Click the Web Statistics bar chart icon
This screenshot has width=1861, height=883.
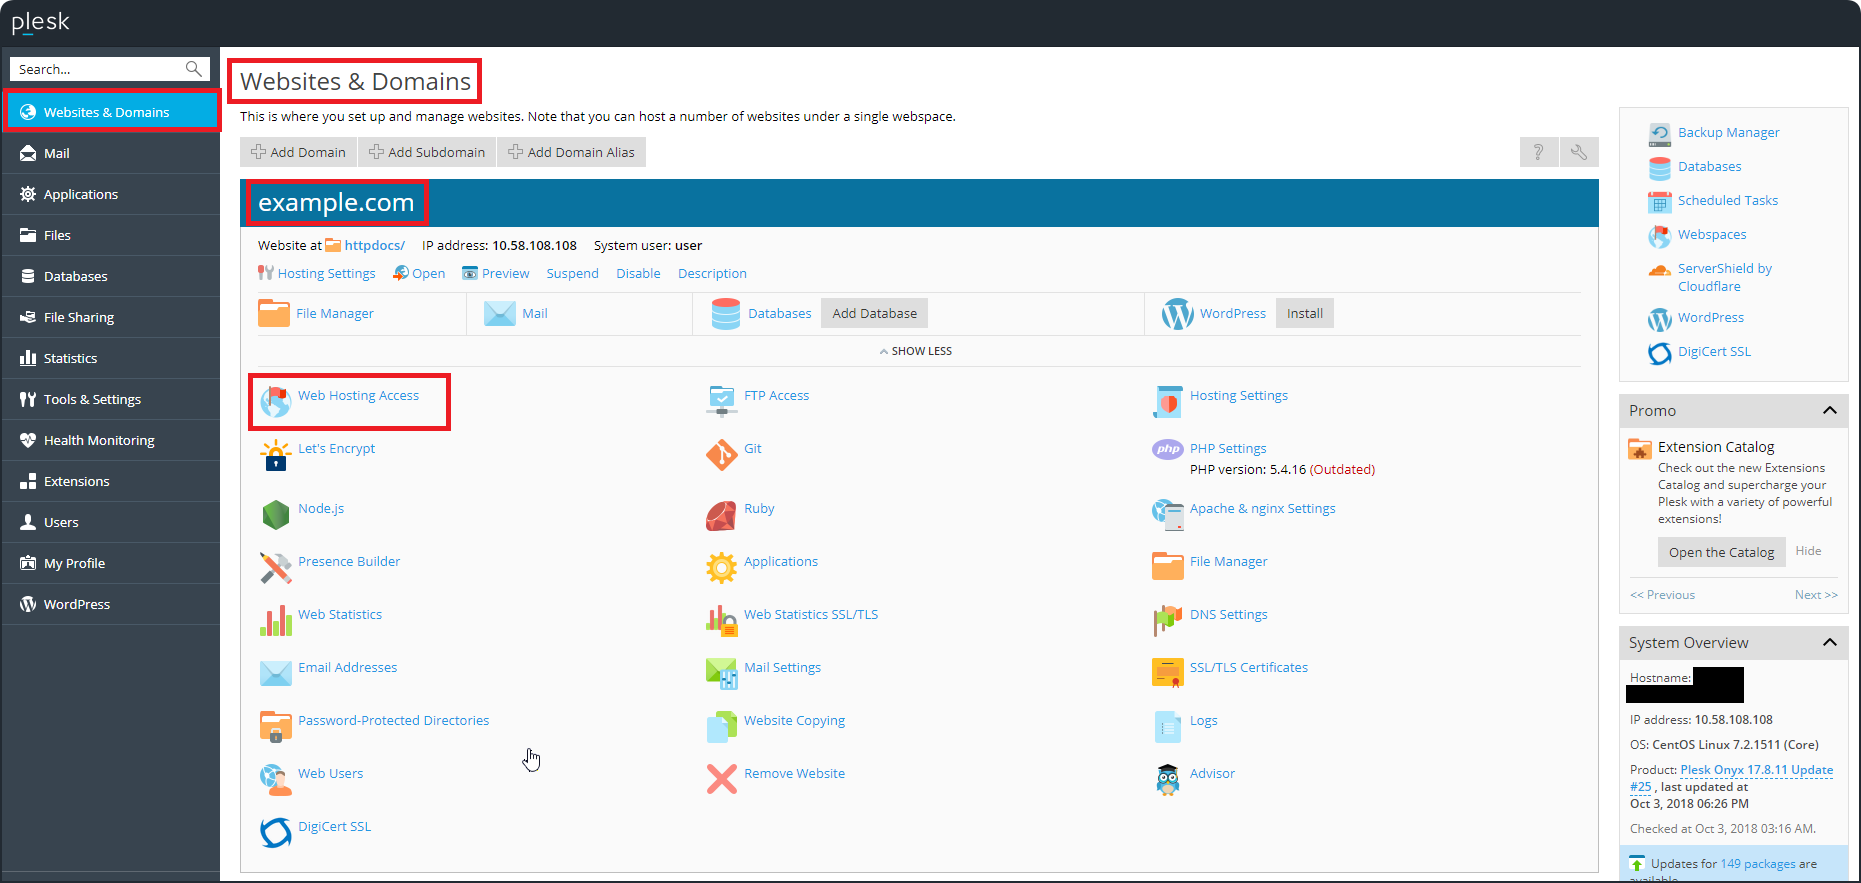pyautogui.click(x=275, y=620)
